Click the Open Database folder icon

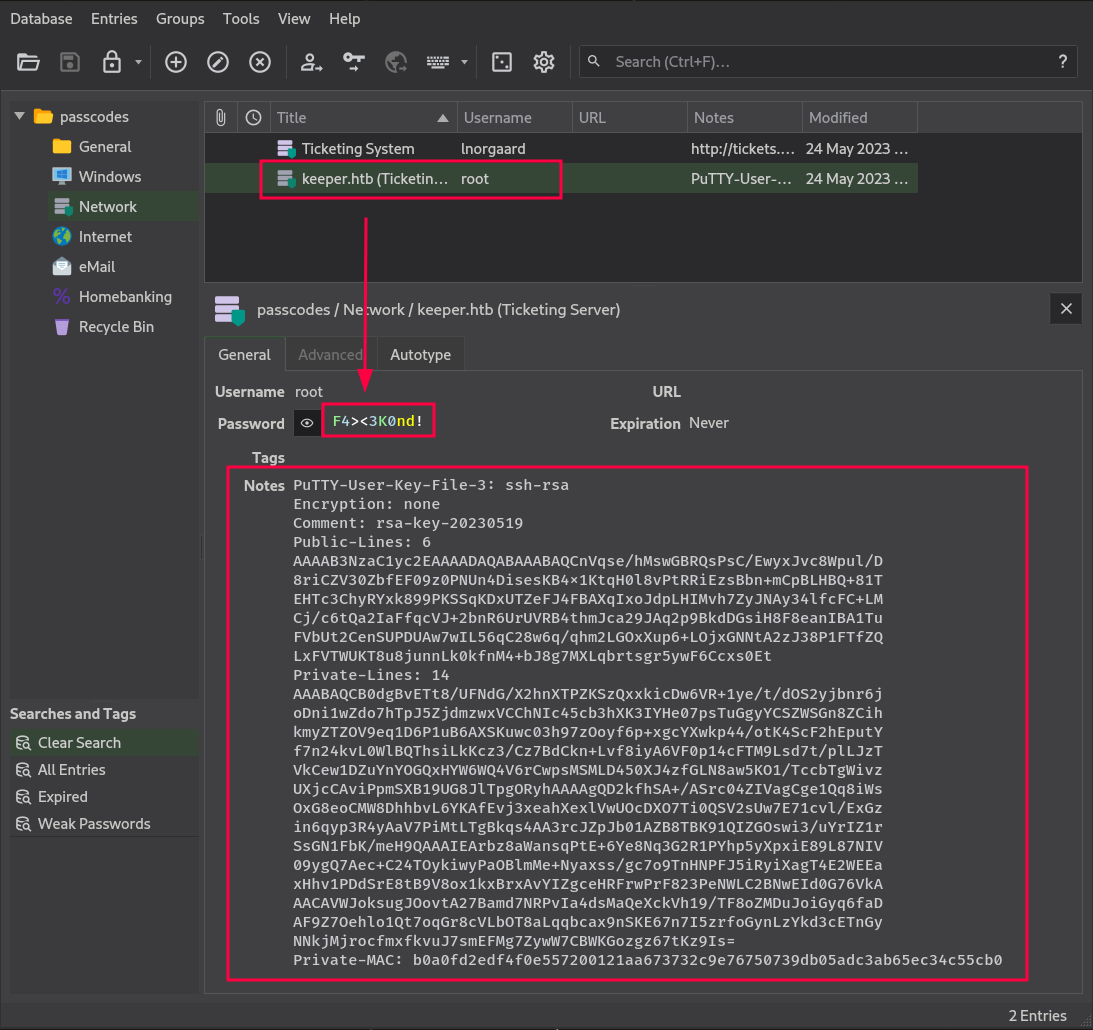tap(29, 62)
